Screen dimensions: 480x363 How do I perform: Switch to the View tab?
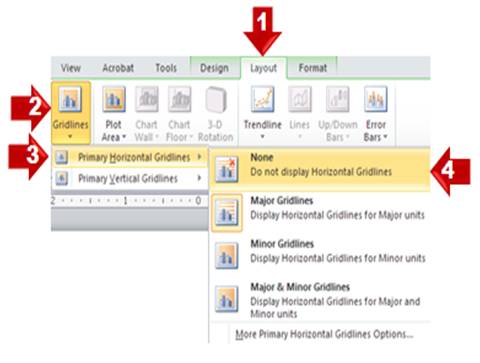[x=71, y=68]
